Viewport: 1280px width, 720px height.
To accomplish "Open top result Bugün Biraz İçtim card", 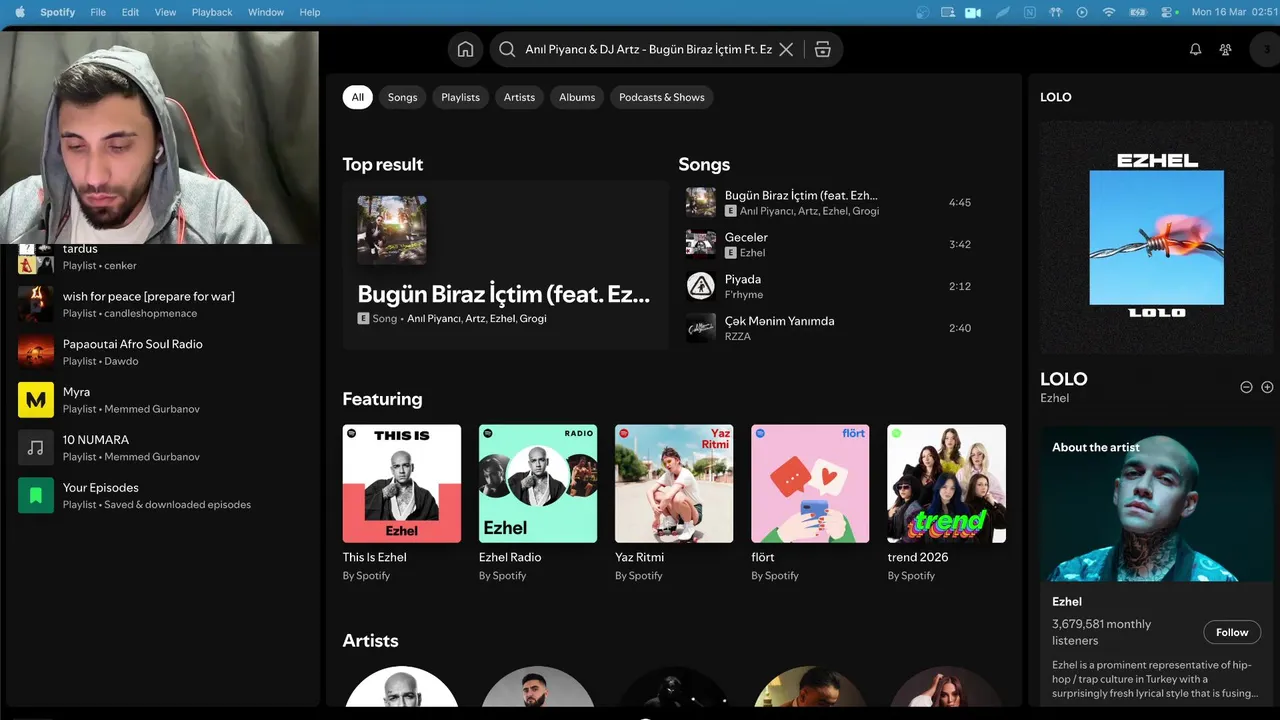I will (505, 265).
